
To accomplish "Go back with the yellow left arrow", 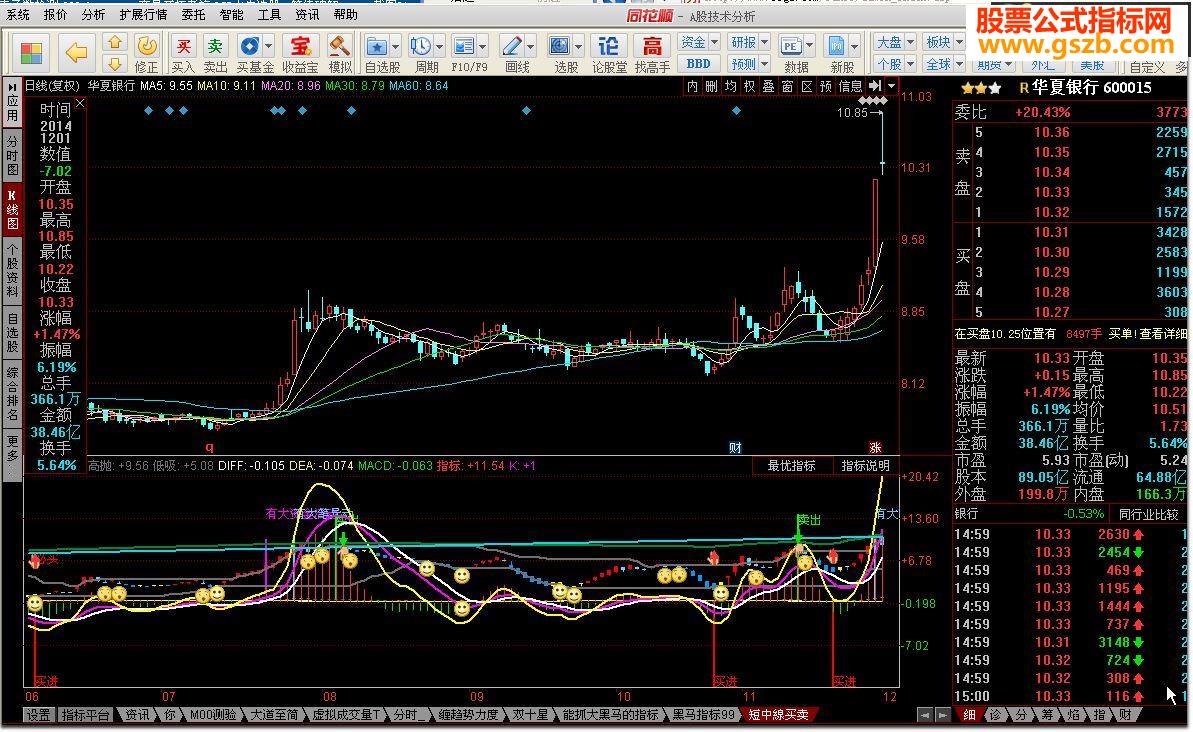I will (77, 53).
